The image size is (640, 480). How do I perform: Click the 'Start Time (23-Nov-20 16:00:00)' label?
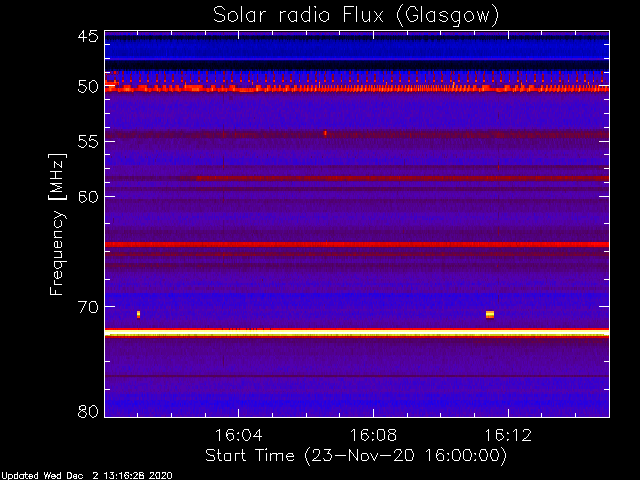click(x=356, y=456)
